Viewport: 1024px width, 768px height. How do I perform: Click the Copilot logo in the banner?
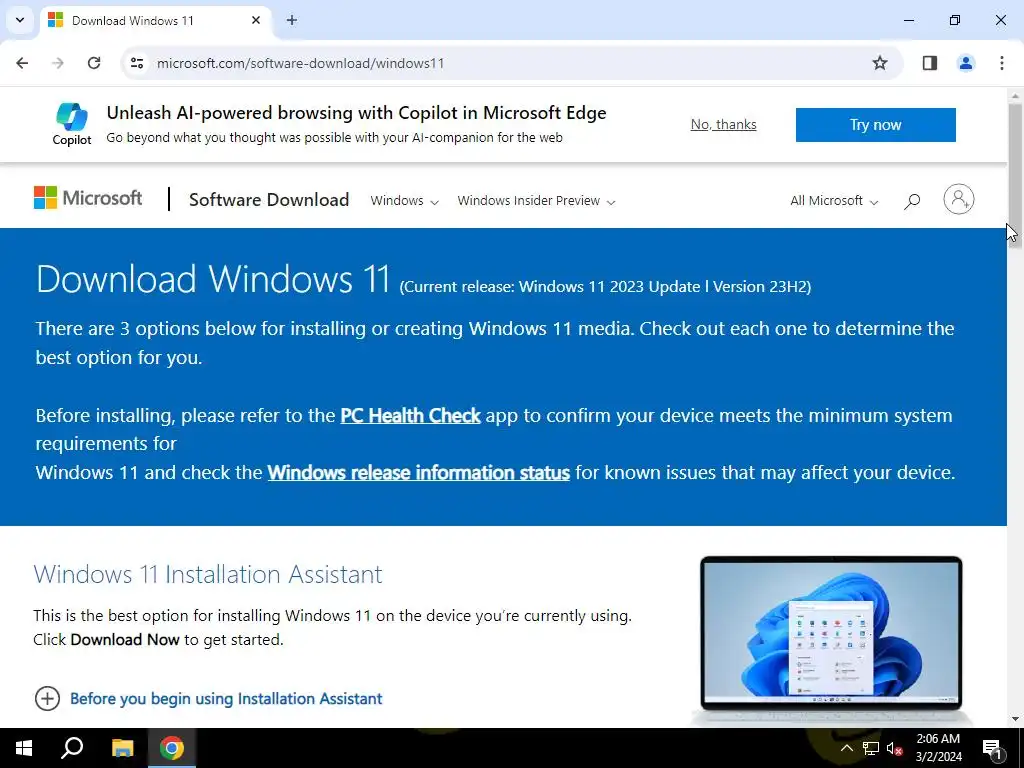(72, 124)
